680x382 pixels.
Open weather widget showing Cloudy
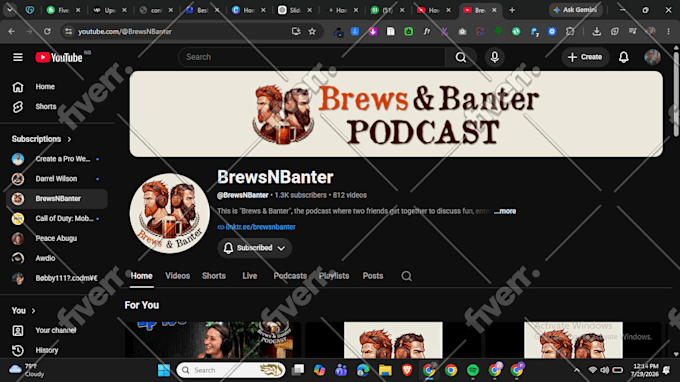click(28, 370)
